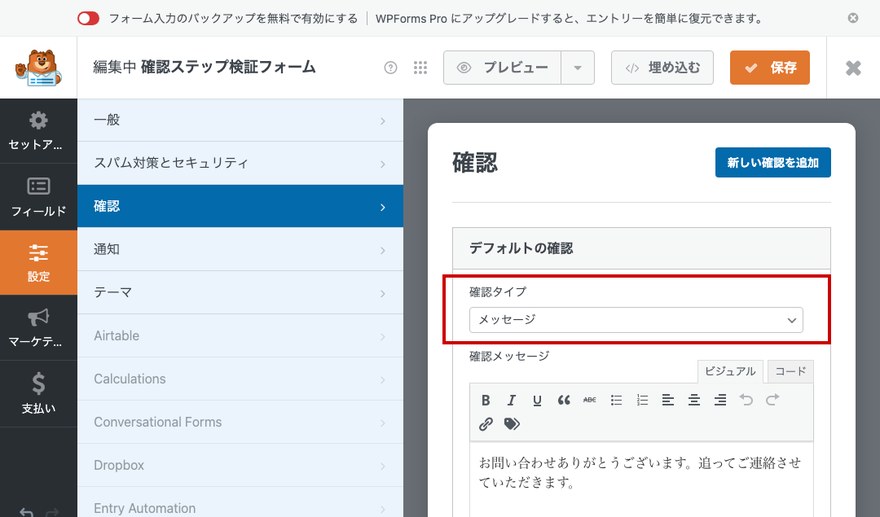Open スパム対策とセキュリティ settings section
880x517 pixels.
pos(240,163)
